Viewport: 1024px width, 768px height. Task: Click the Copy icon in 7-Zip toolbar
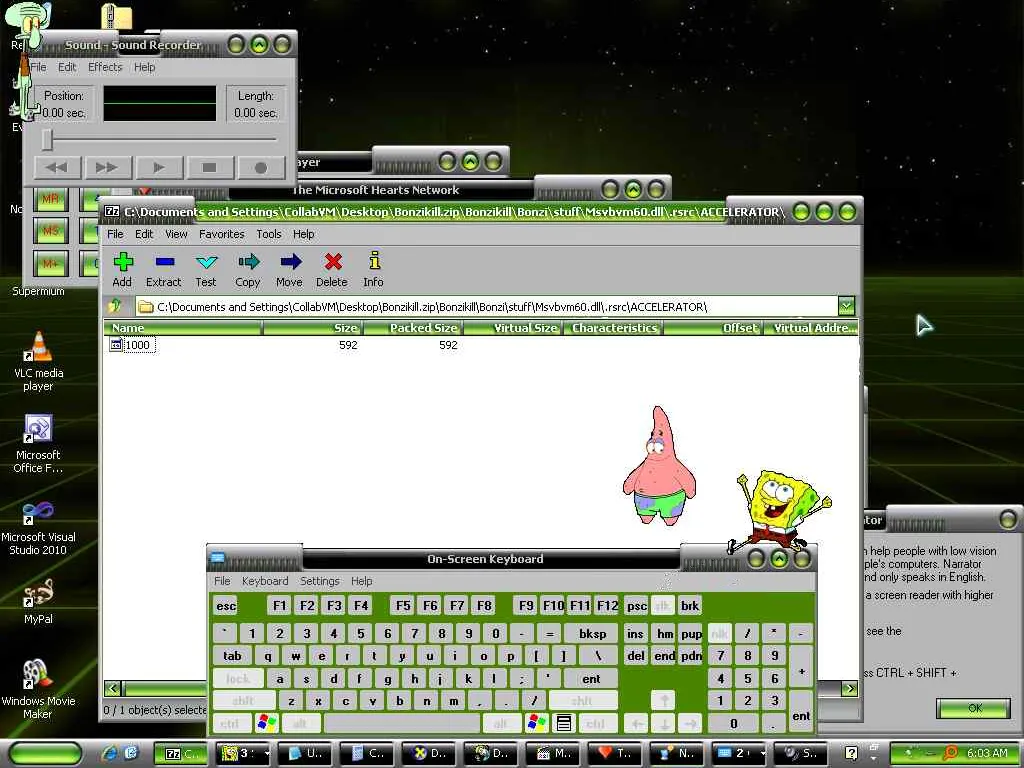point(248,269)
